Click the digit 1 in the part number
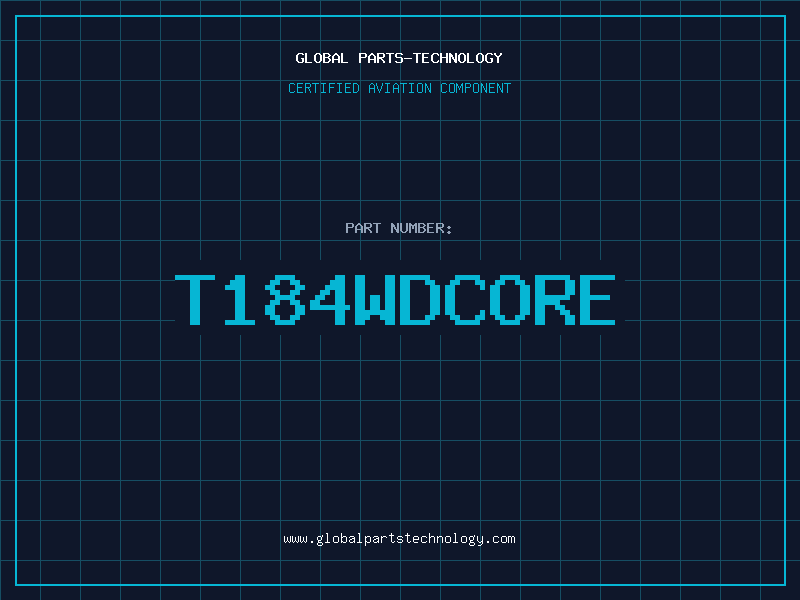Screen dimensions: 800x600 pyautogui.click(x=241, y=300)
